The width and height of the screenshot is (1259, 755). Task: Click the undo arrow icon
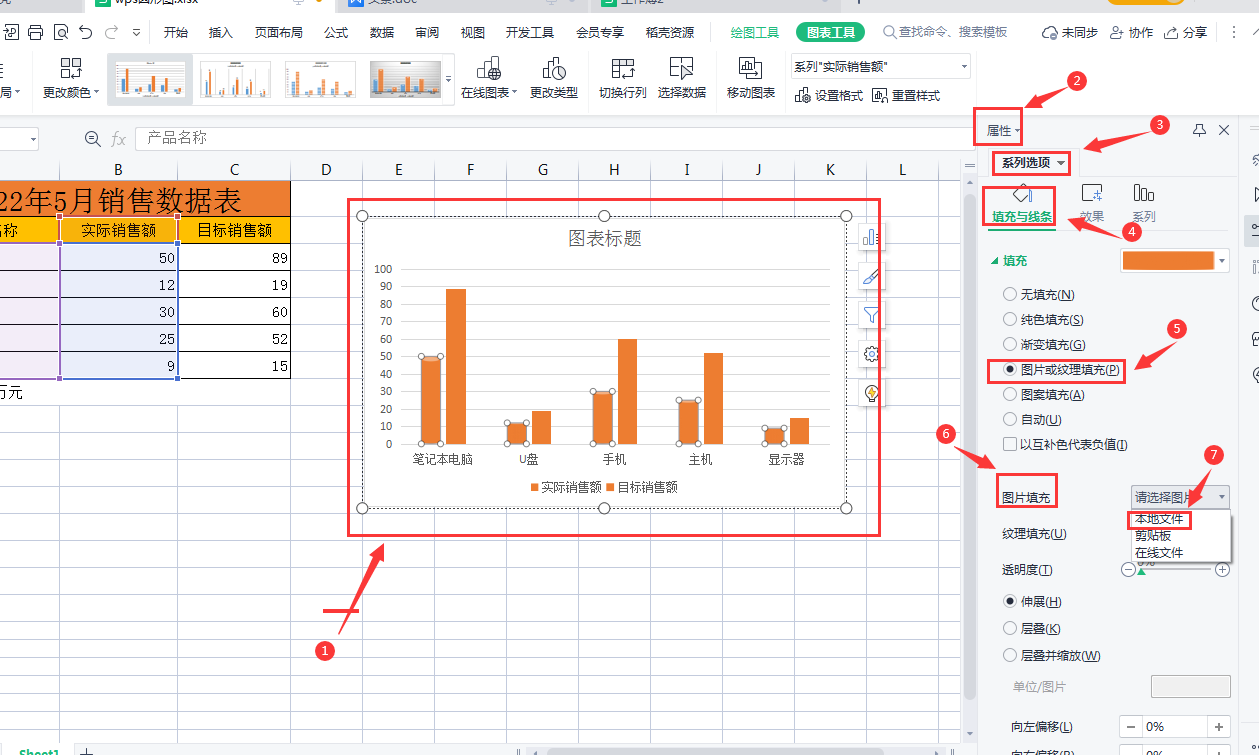[x=86, y=33]
